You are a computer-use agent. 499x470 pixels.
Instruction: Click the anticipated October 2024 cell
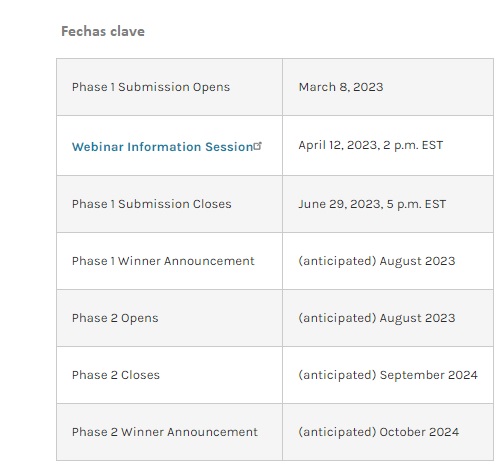(x=388, y=432)
